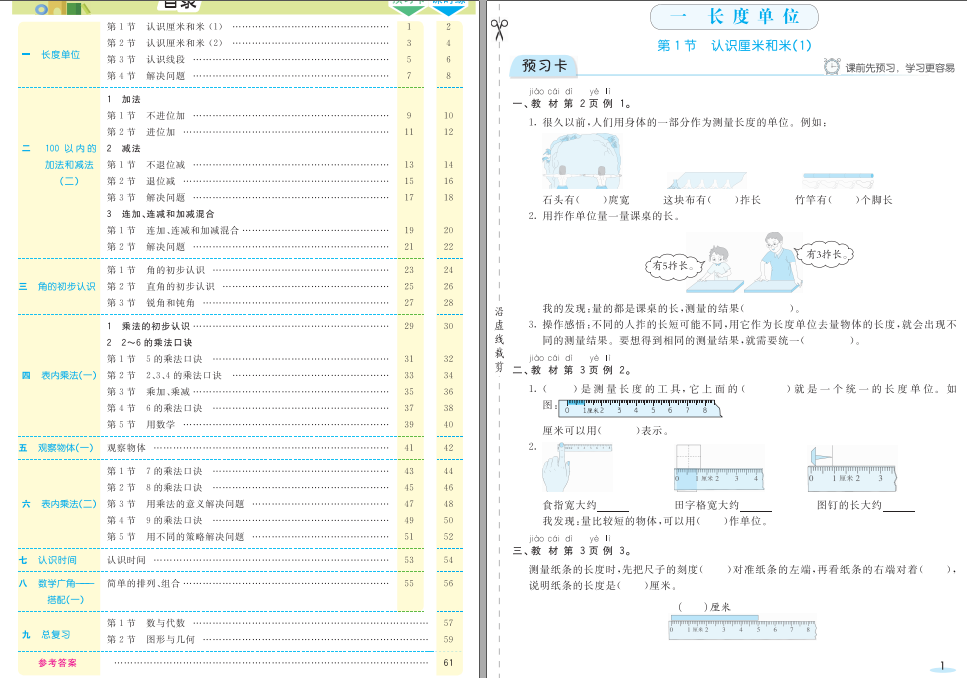
Task: Click the 长度单位 chapter title banner on right page
Action: [x=734, y=17]
